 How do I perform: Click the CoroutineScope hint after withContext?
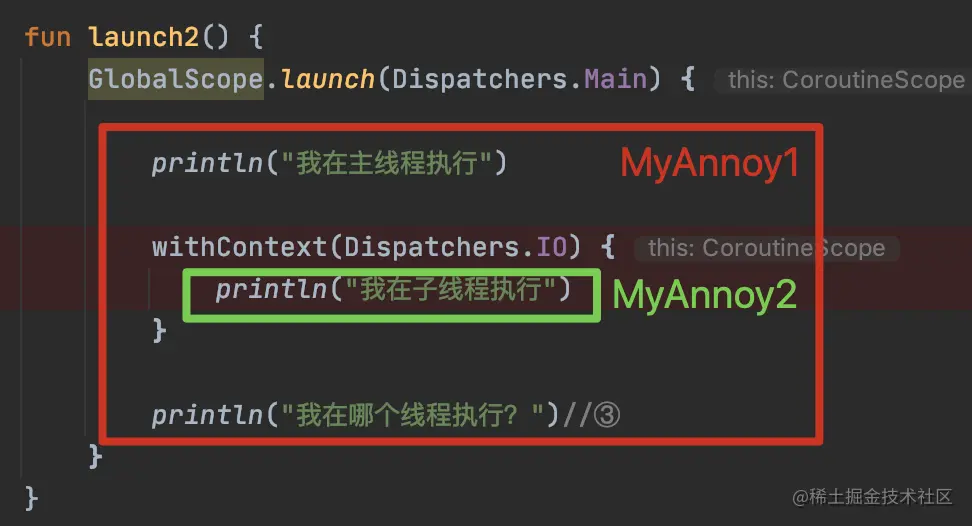click(x=767, y=248)
